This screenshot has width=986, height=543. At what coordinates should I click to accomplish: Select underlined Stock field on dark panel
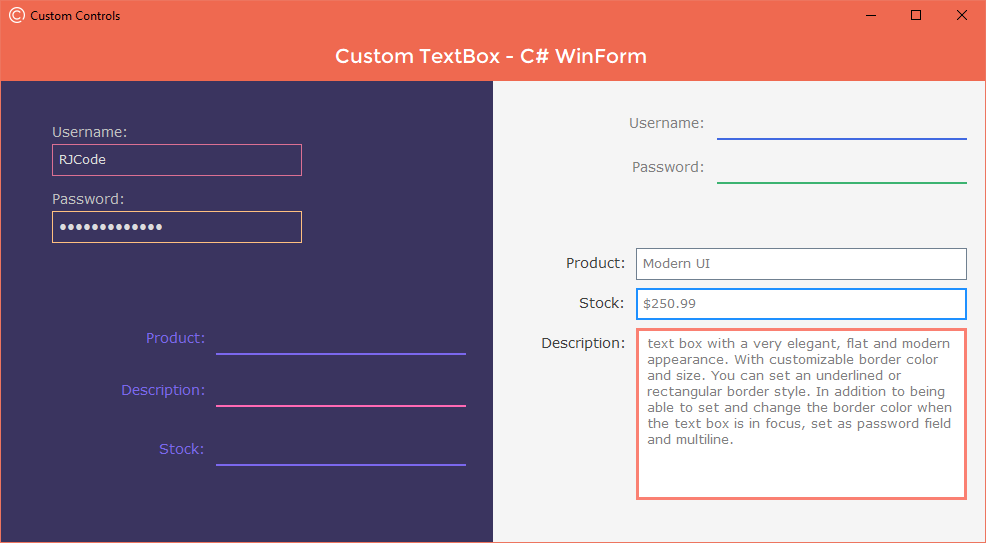(x=340, y=451)
